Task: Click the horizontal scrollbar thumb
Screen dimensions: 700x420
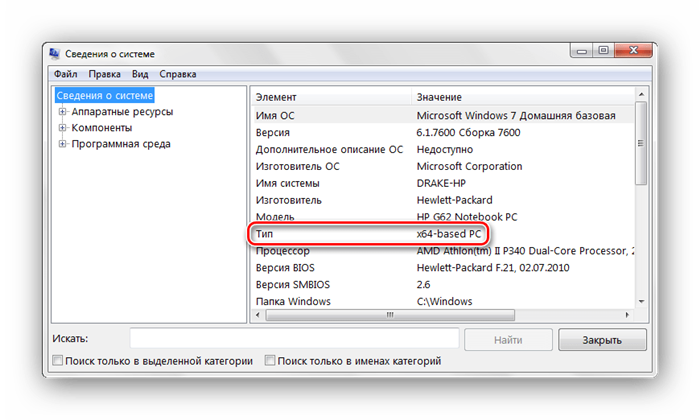Action: point(390,315)
